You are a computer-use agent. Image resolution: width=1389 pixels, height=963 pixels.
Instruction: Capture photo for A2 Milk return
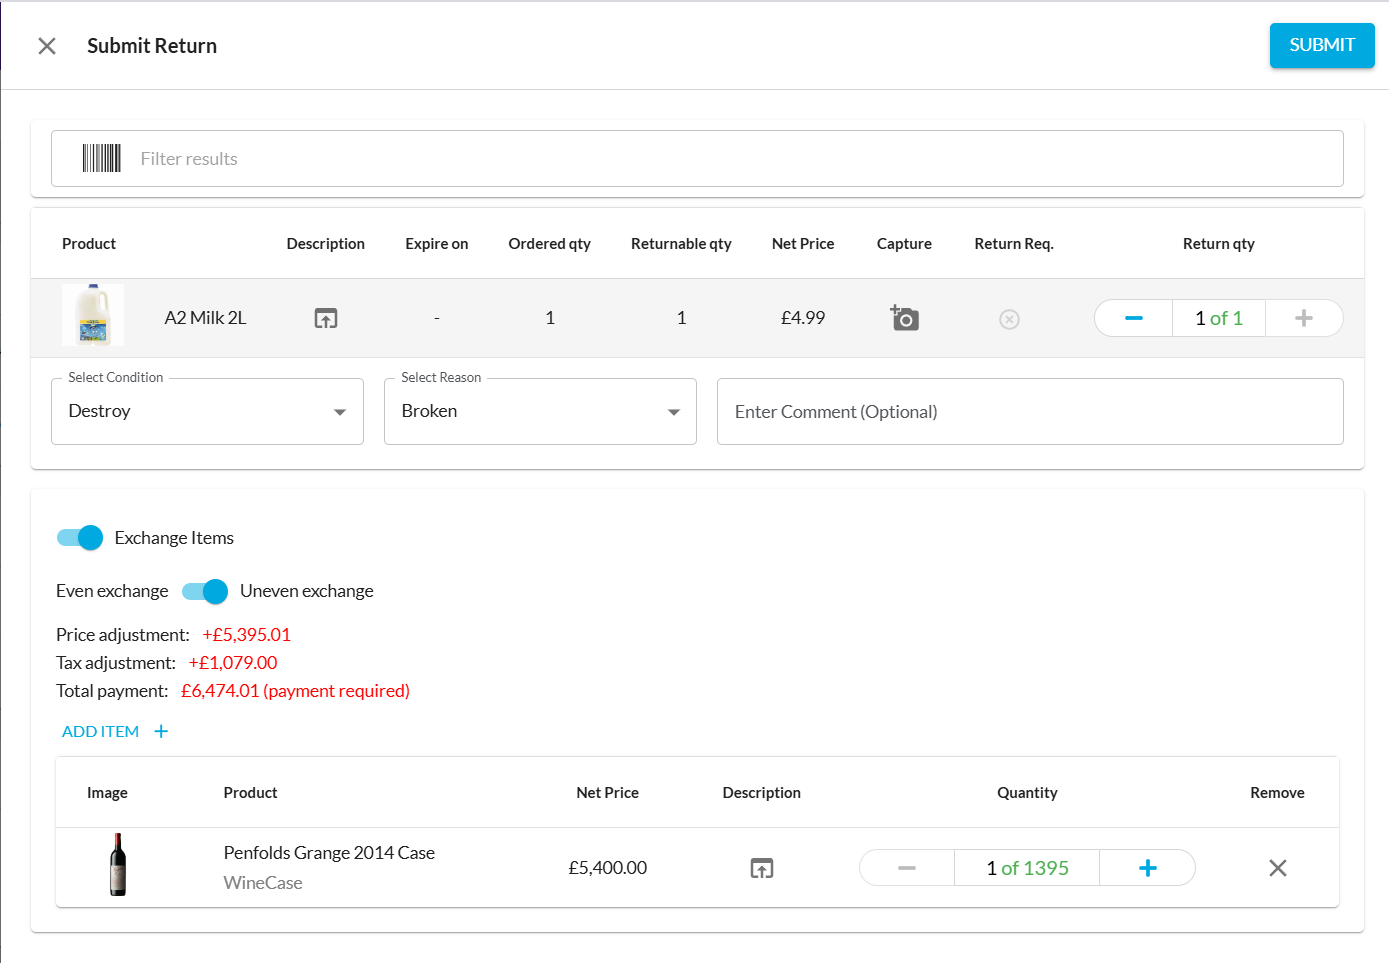(x=904, y=318)
